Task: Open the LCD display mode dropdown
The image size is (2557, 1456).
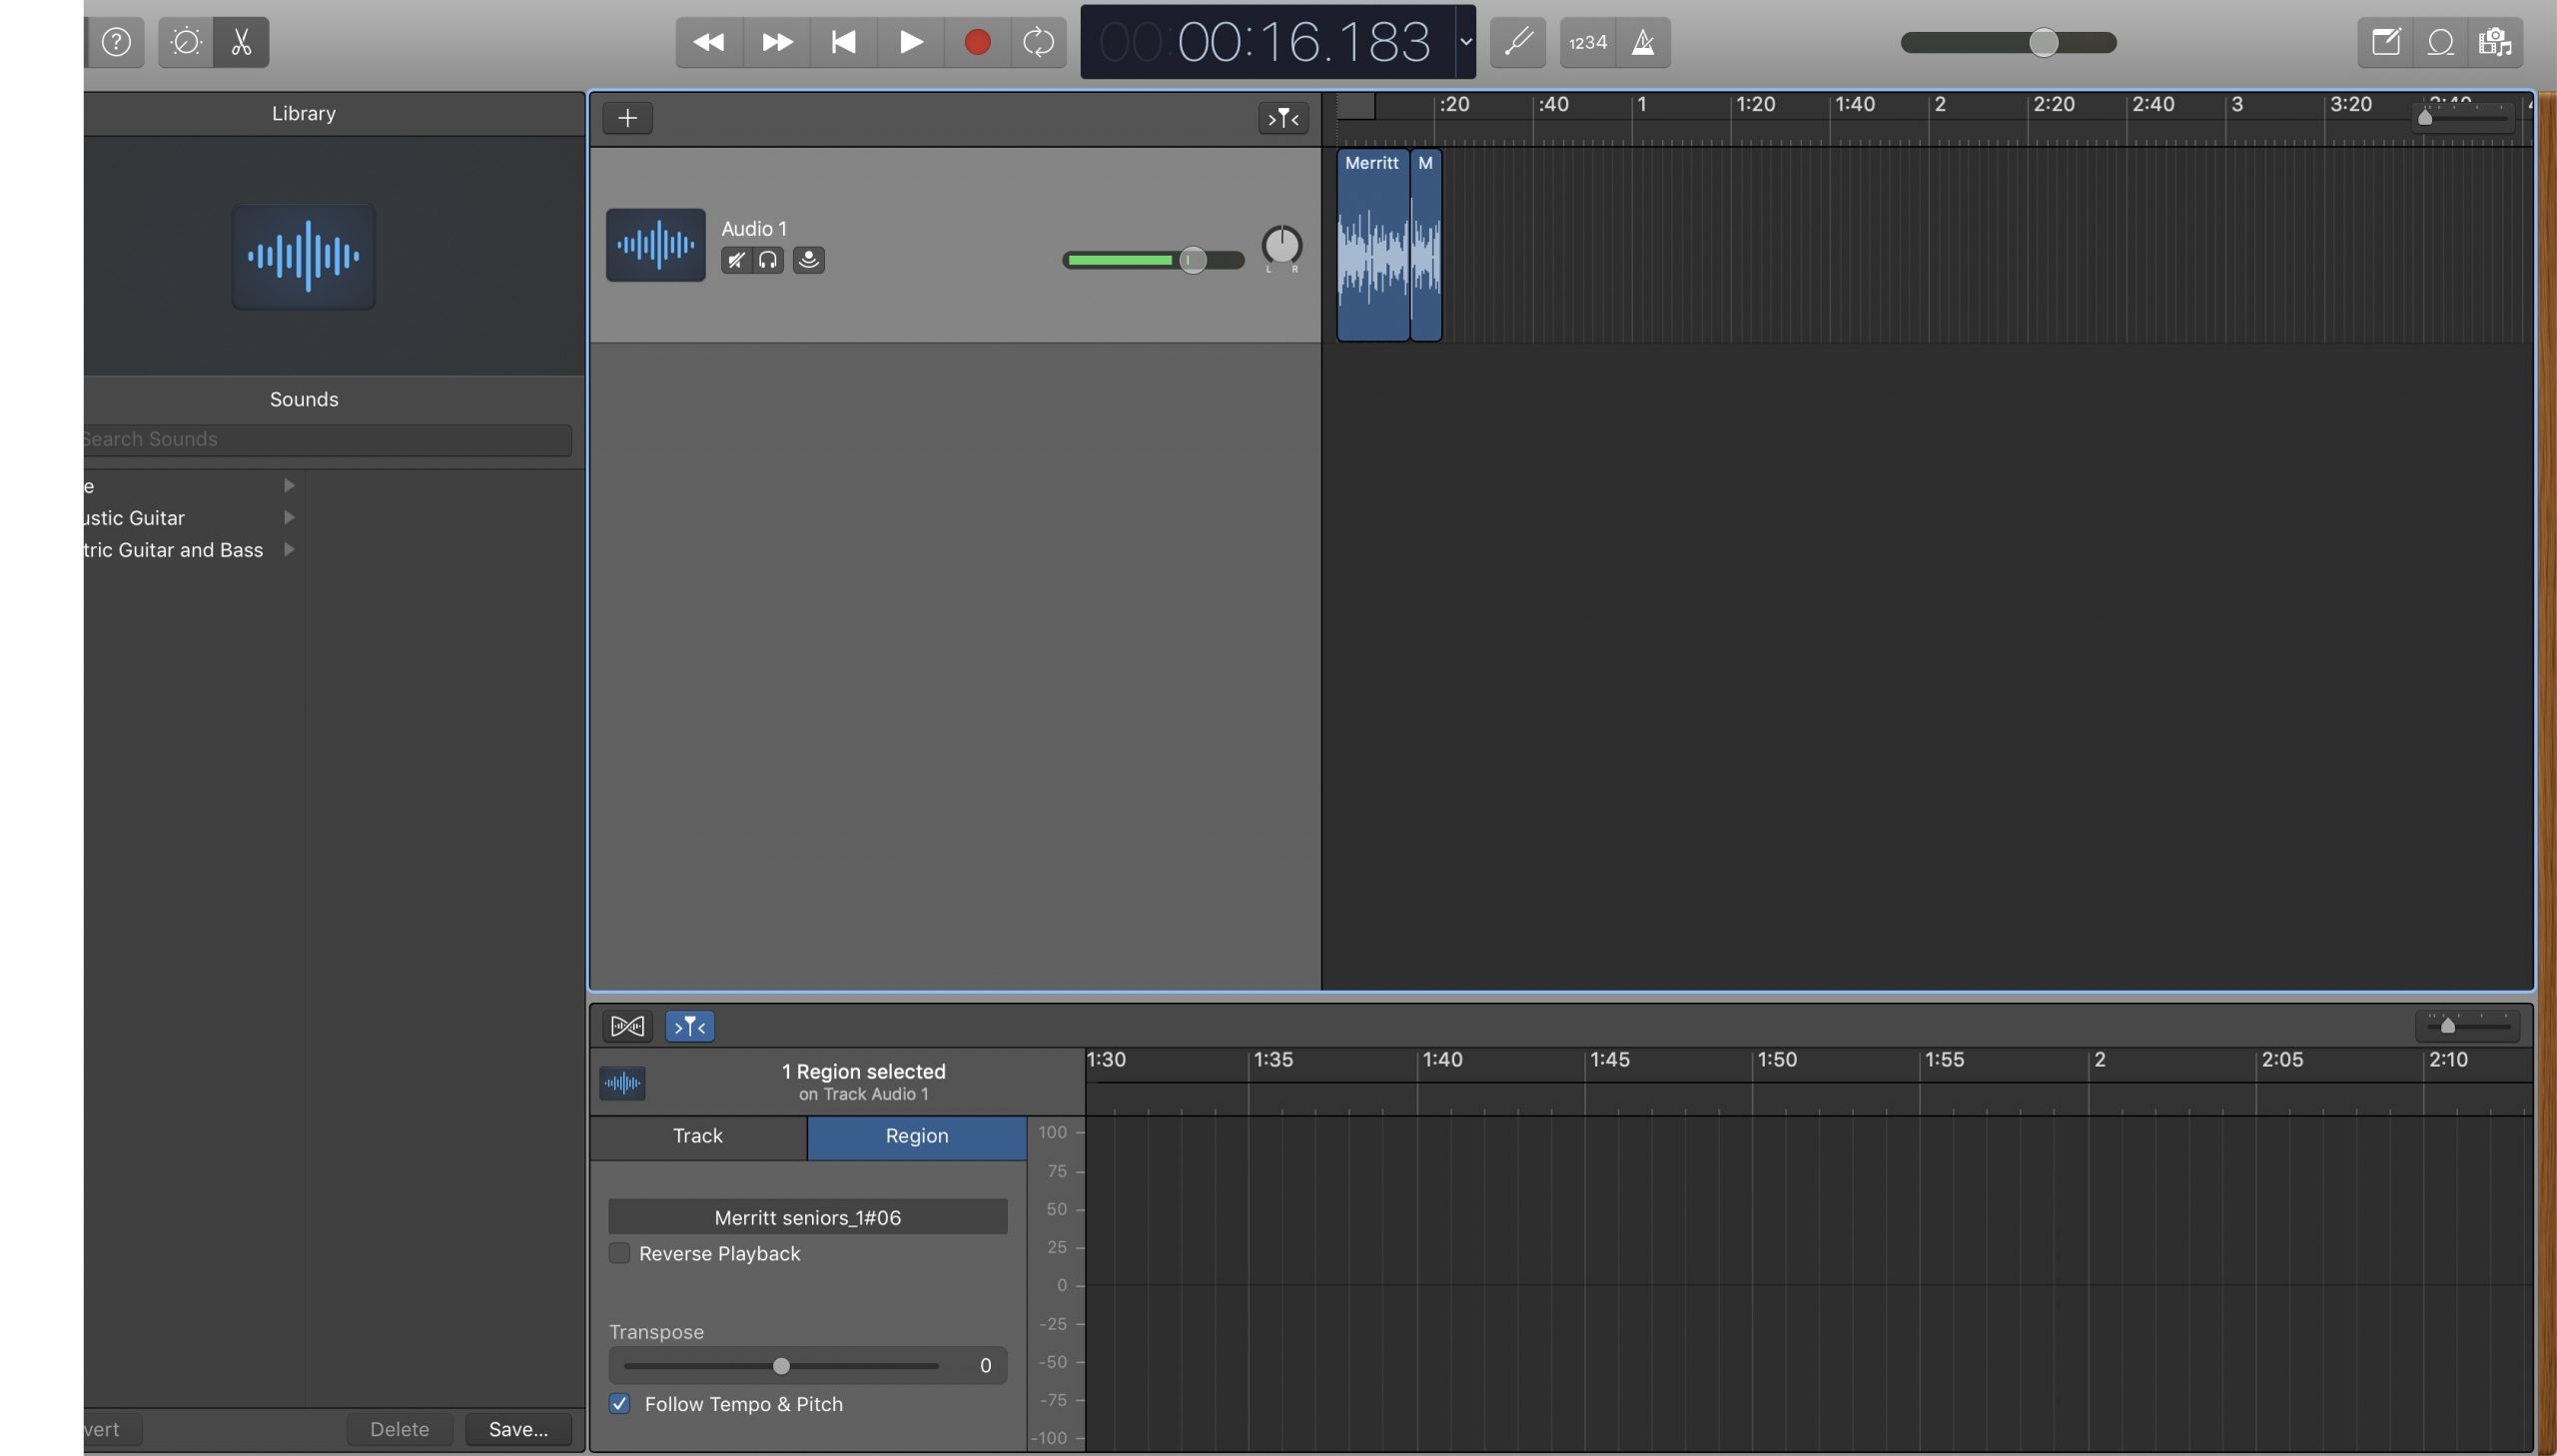Action: [x=1466, y=42]
